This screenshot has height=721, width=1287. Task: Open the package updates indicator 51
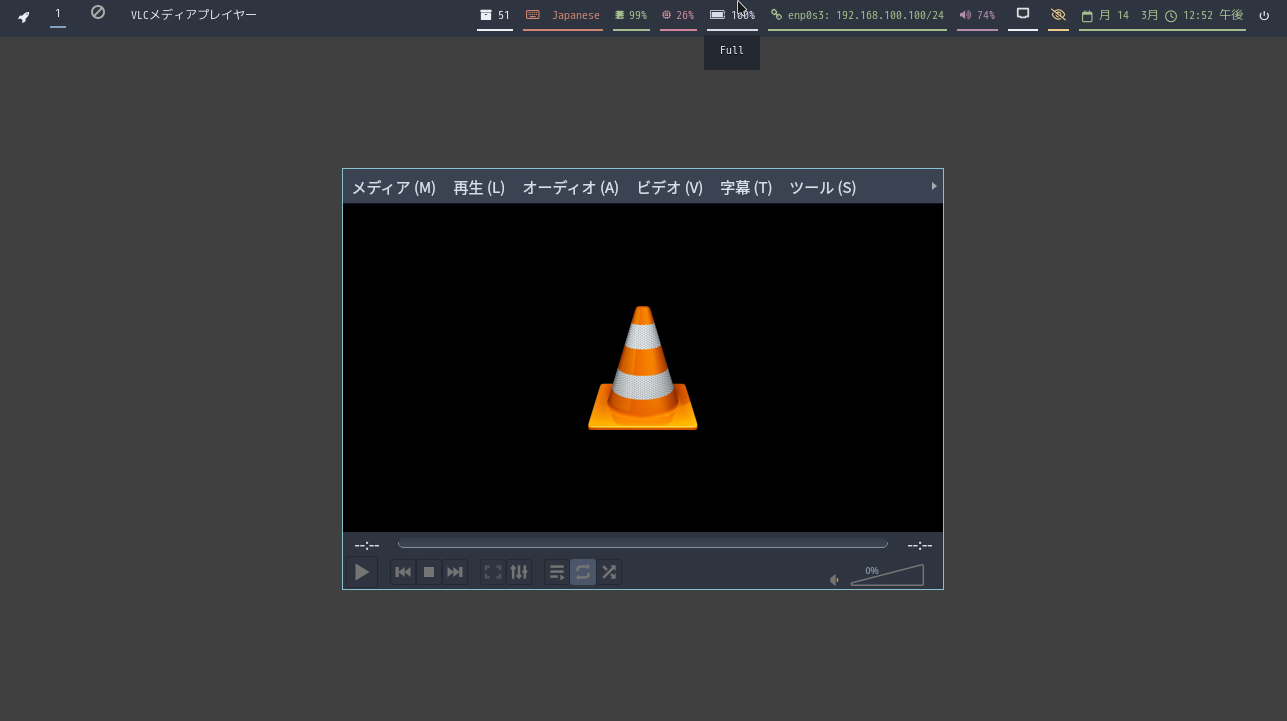(495, 15)
